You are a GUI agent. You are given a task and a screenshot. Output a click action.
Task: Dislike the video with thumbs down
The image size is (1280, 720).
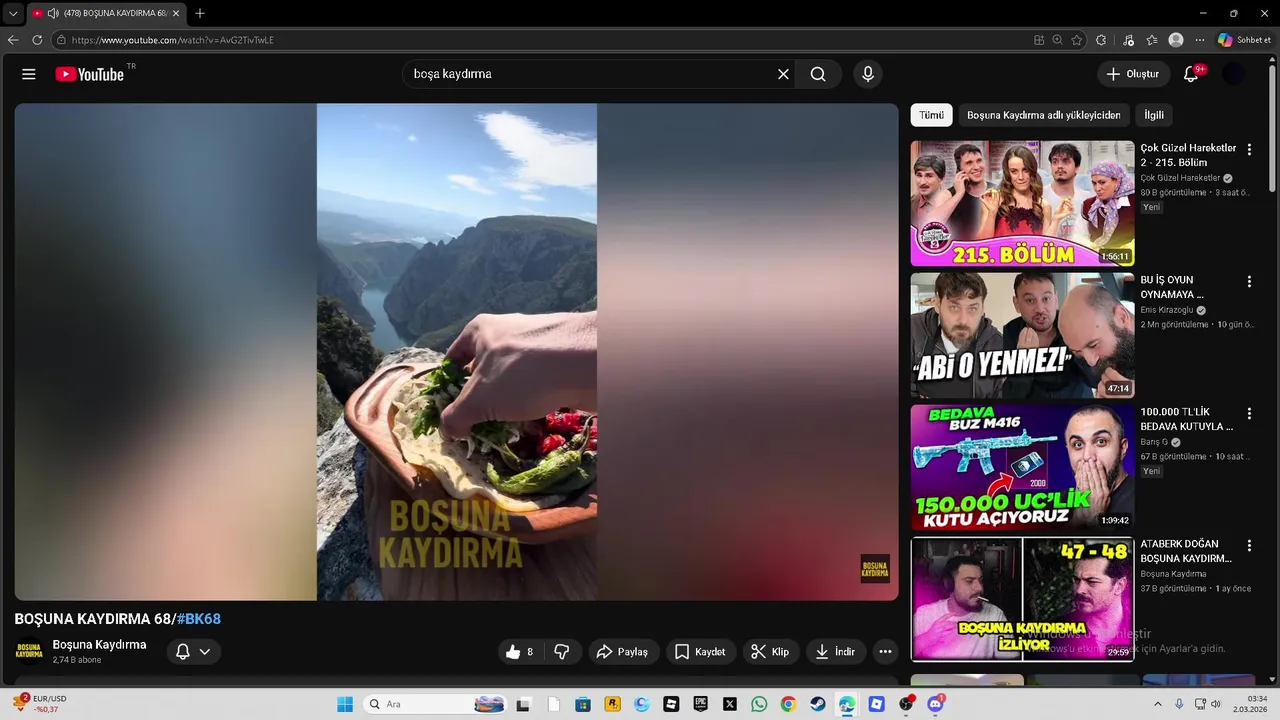pyautogui.click(x=562, y=652)
